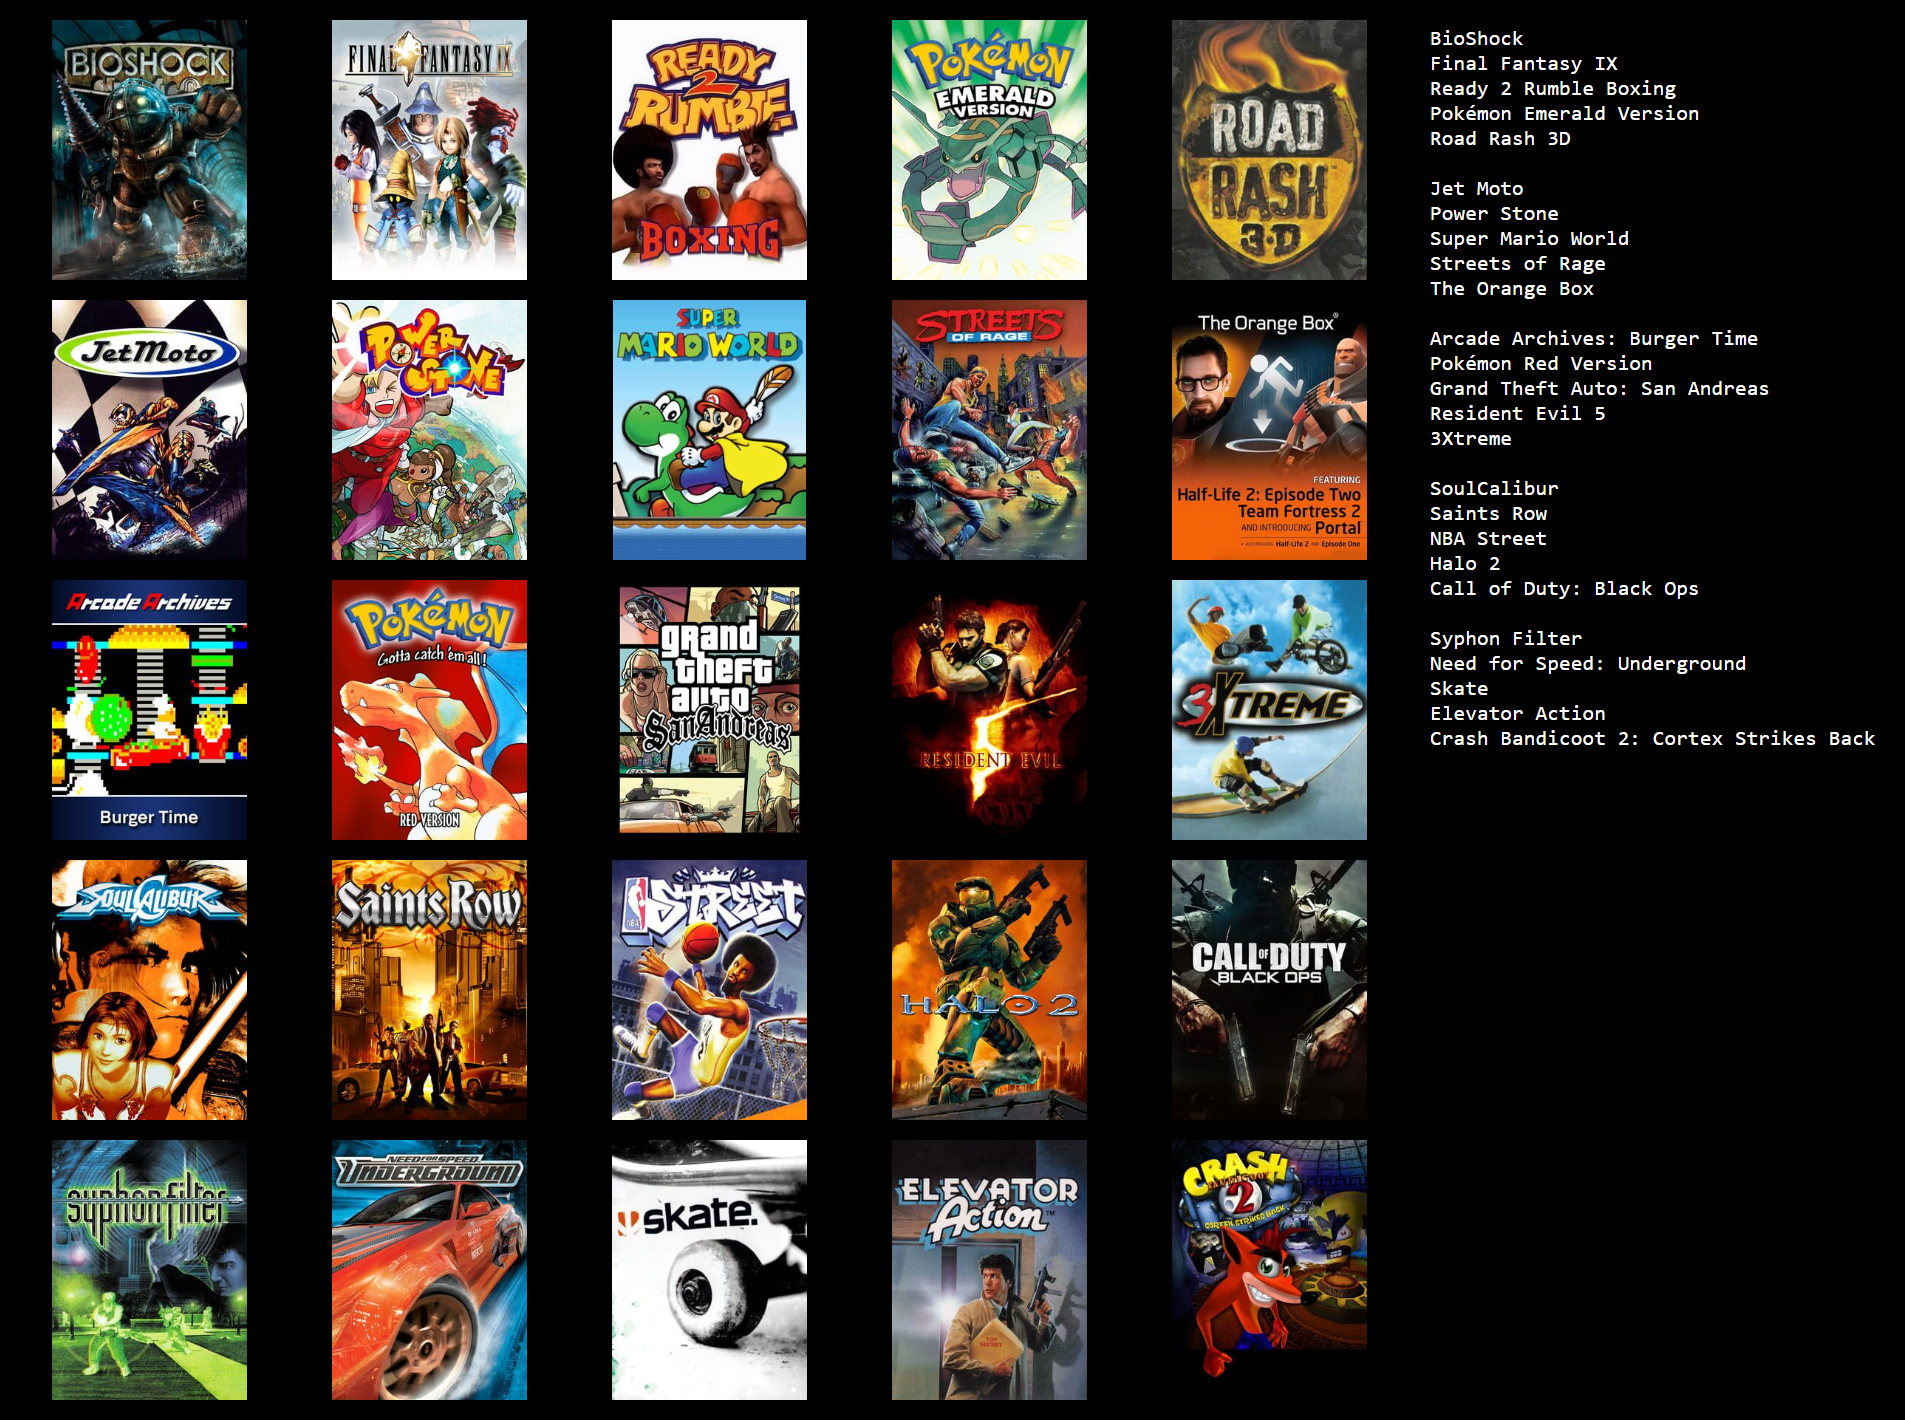
Task: Open the Streets of Rage cover
Action: click(989, 430)
